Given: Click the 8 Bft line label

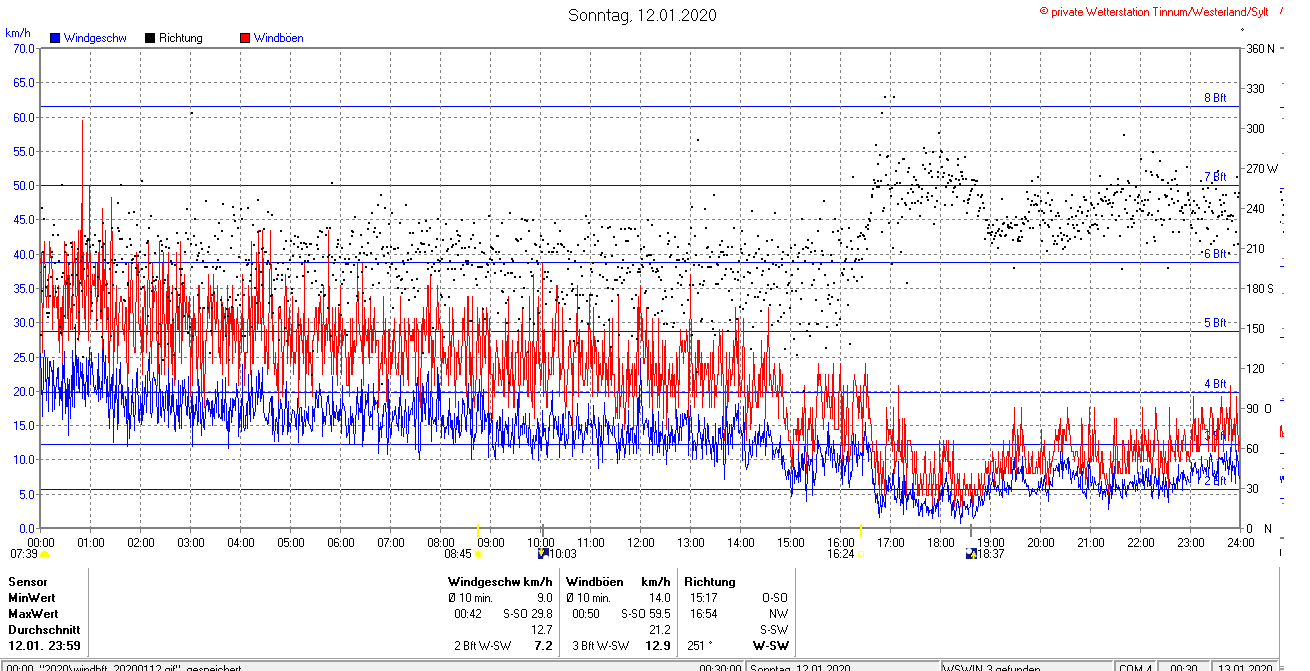Looking at the screenshot, I should point(1214,98).
